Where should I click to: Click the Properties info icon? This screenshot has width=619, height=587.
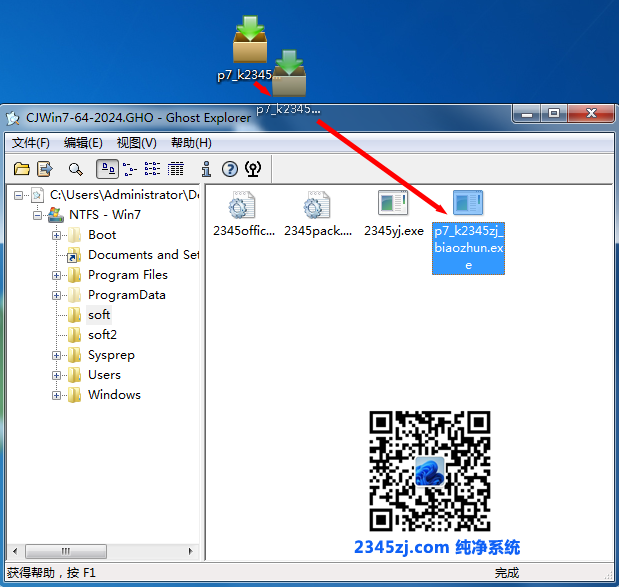pos(206,169)
